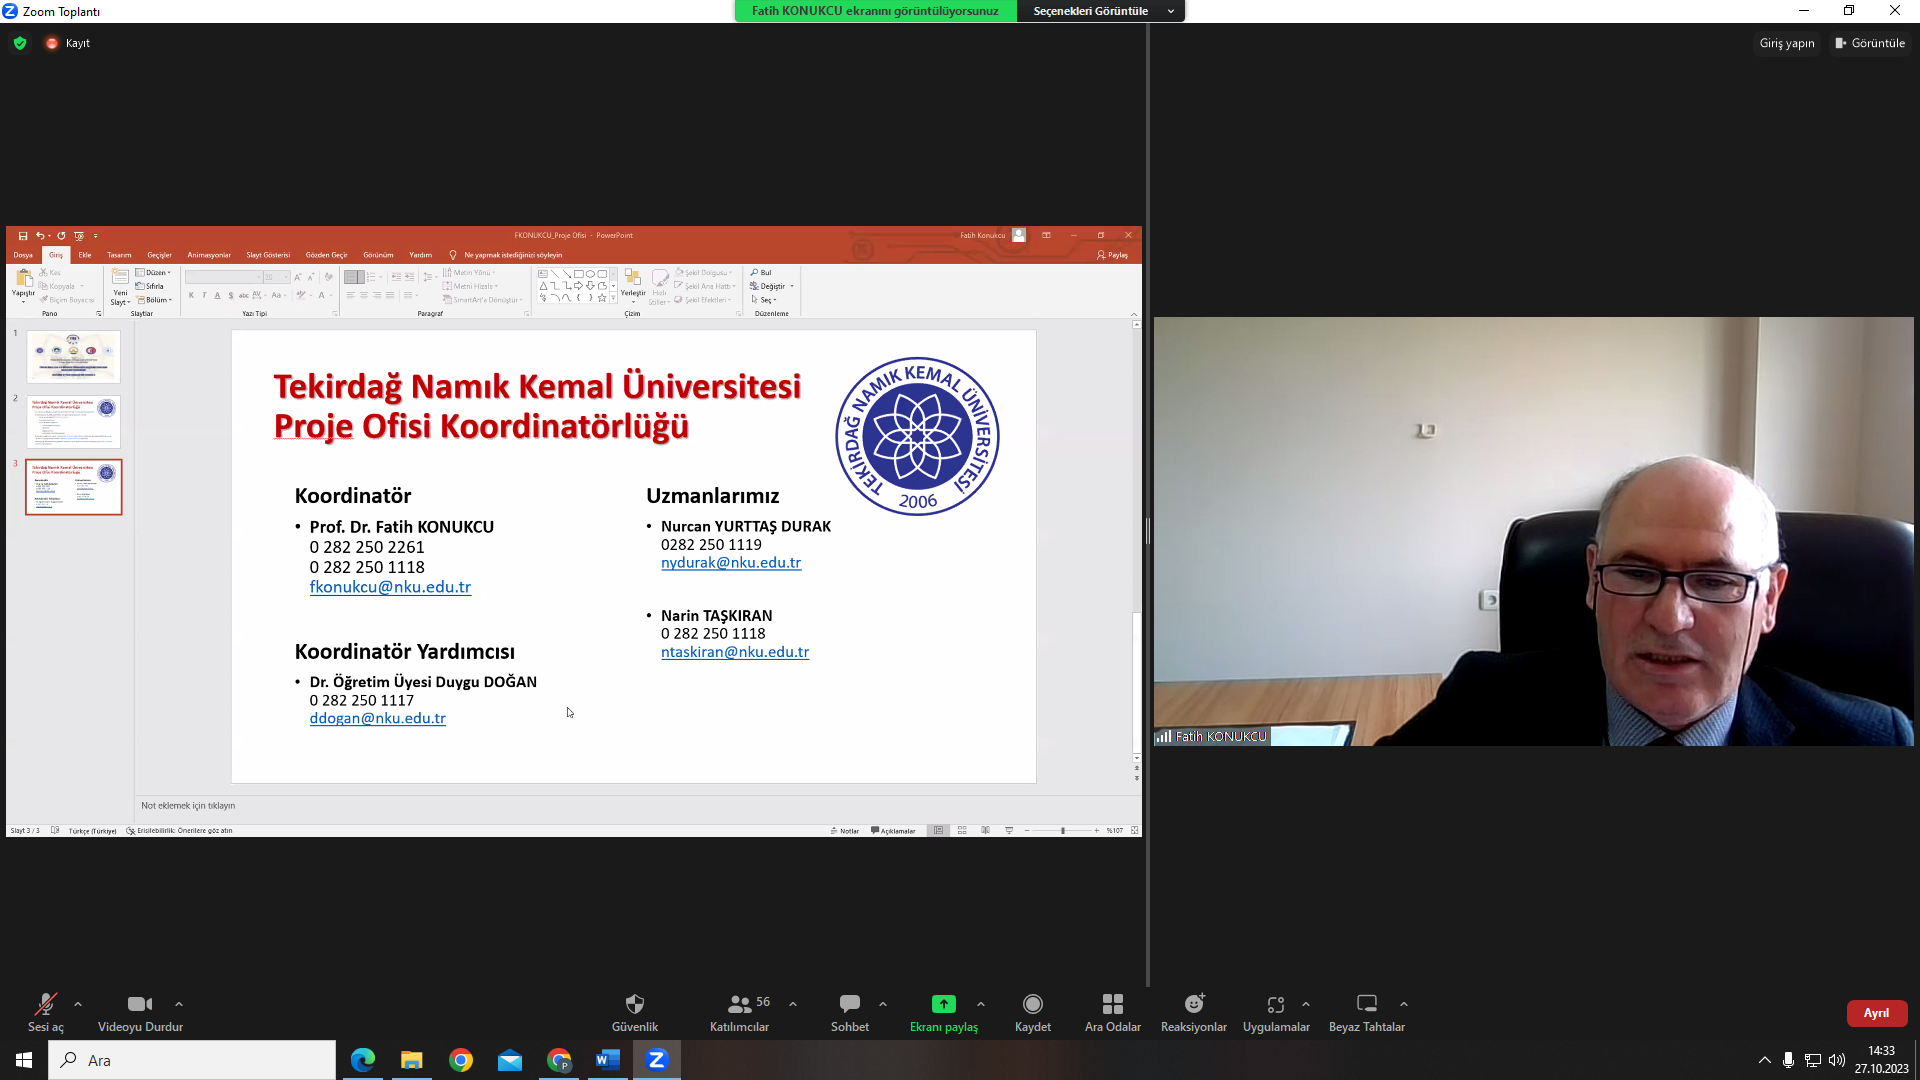This screenshot has height=1080, width=1920.
Task: Open Word from the Windows taskbar
Action: [607, 1060]
